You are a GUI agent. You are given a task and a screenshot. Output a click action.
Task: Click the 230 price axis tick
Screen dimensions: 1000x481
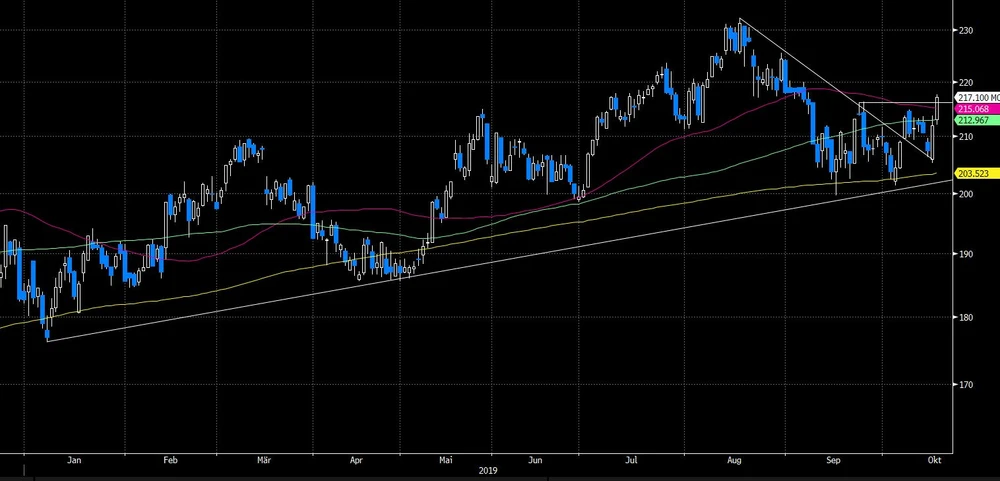[x=964, y=30]
